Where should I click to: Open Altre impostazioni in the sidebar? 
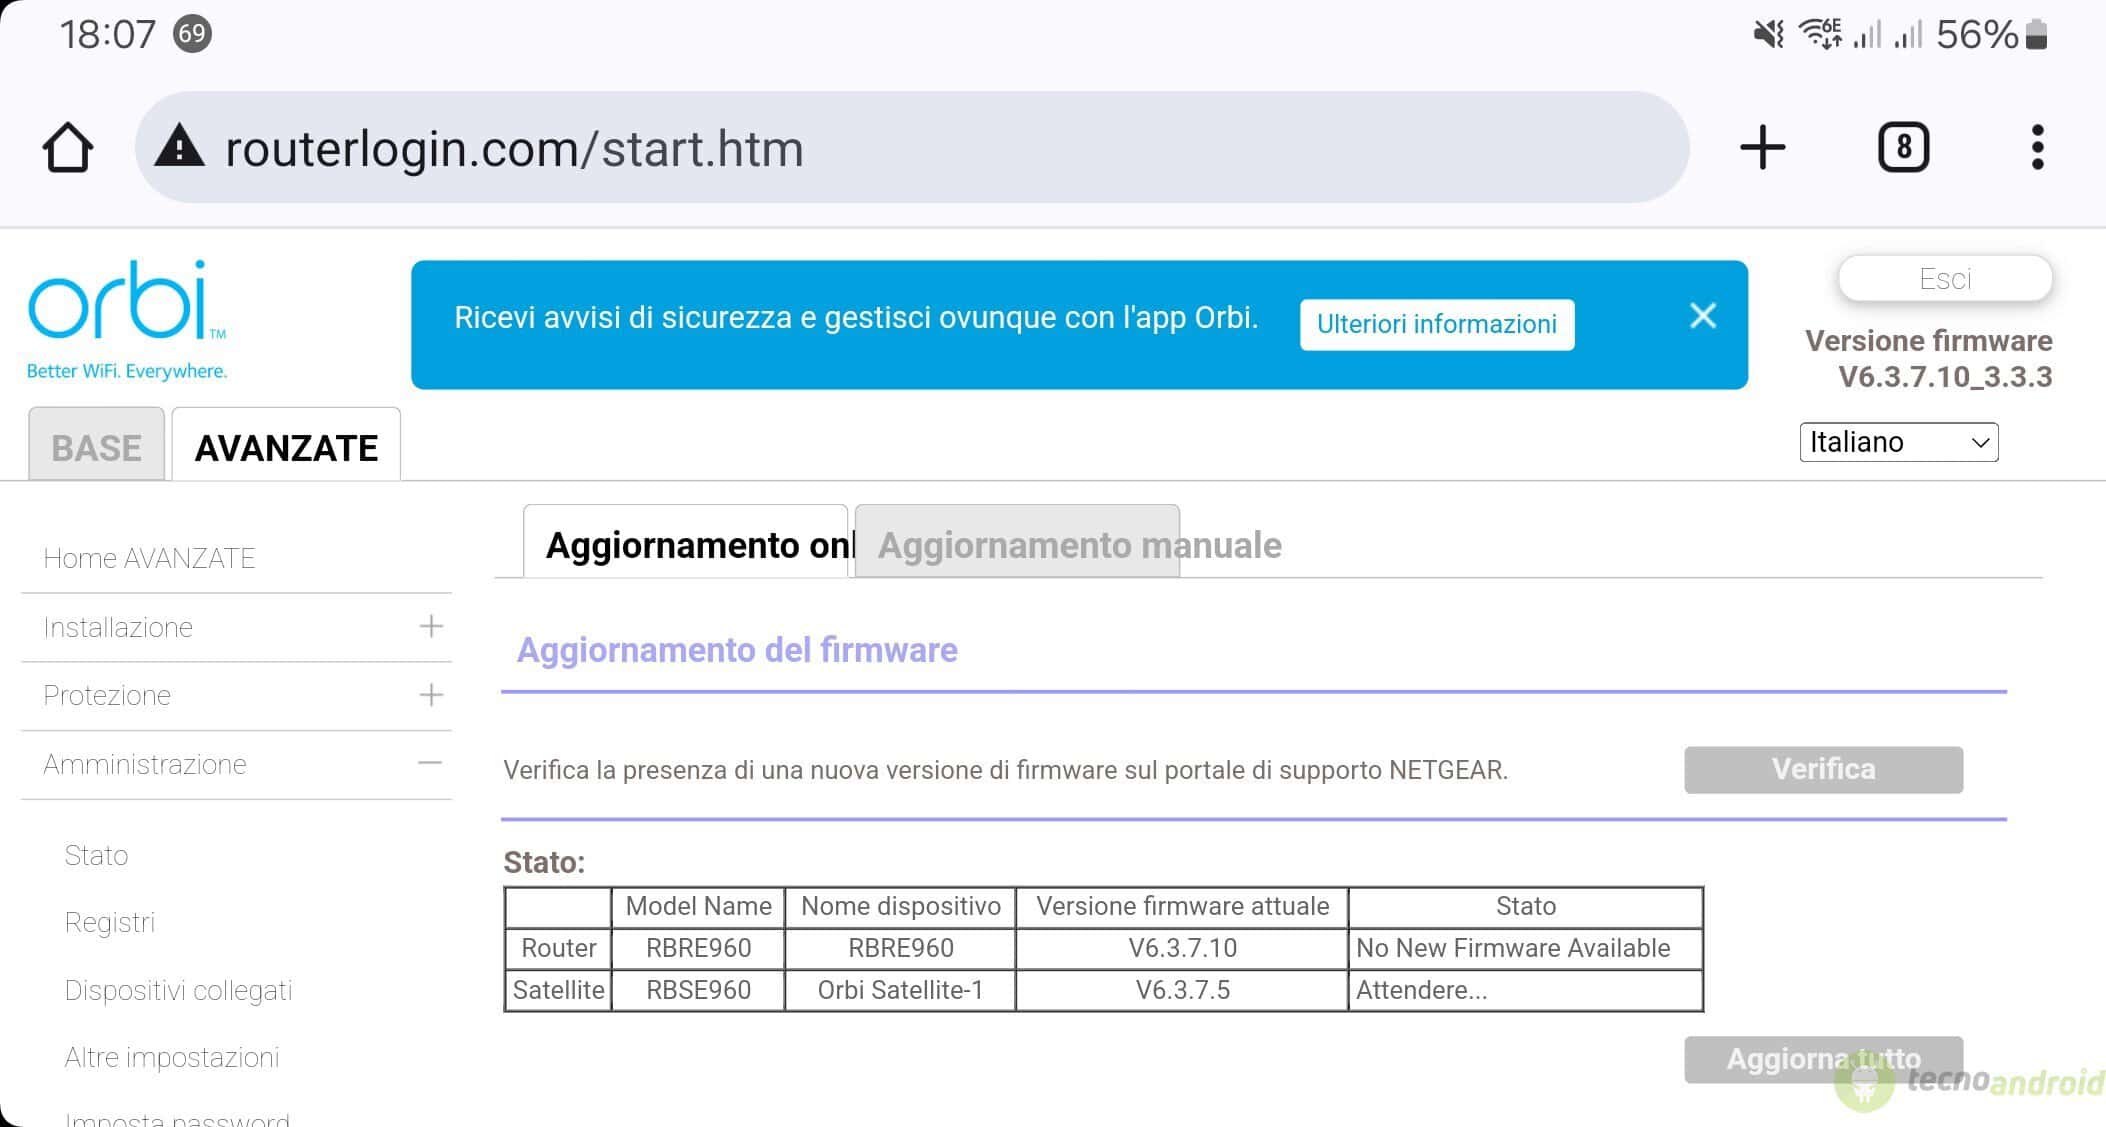[x=172, y=1057]
